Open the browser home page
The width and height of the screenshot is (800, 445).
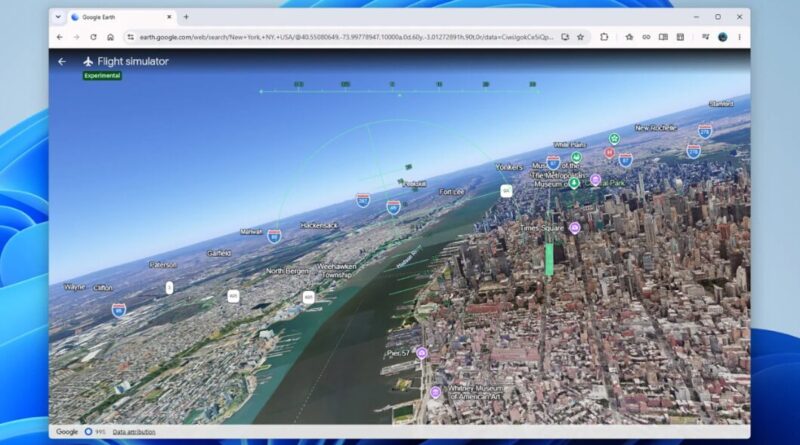click(x=110, y=37)
